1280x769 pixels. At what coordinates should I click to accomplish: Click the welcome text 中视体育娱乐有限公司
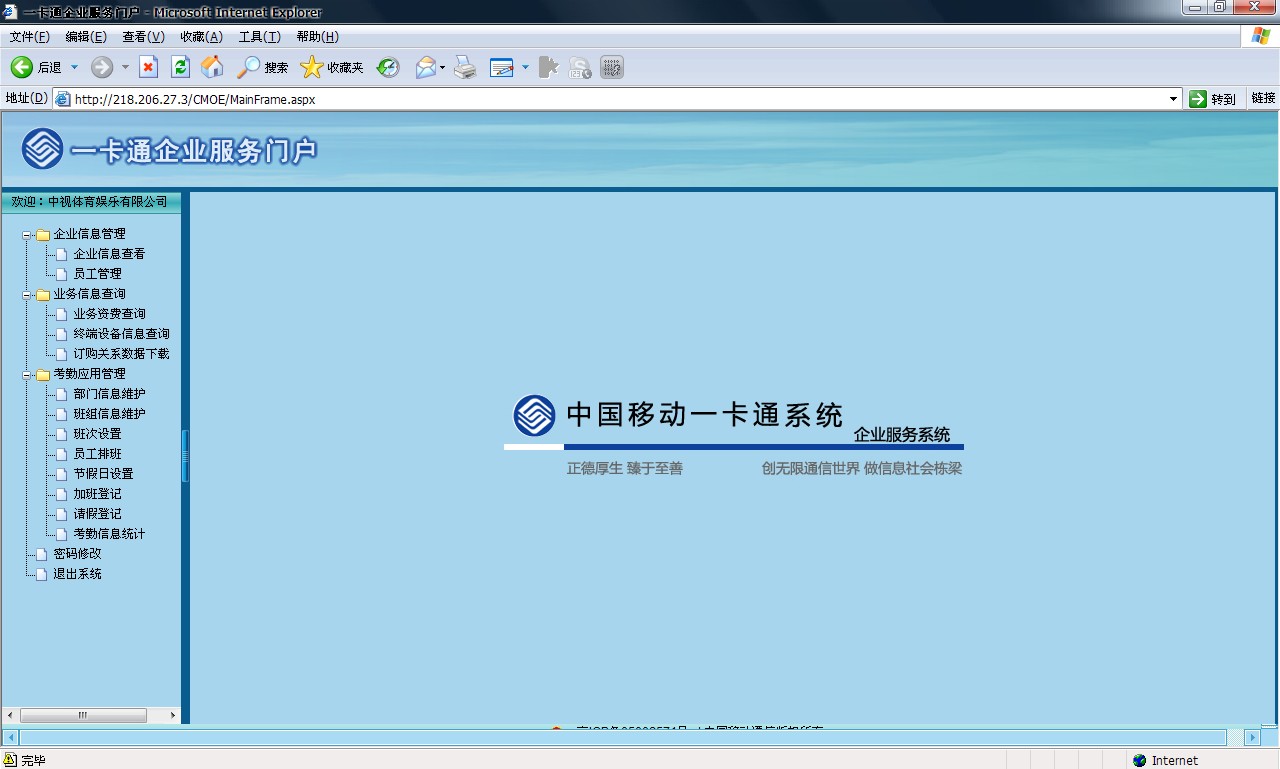108,202
